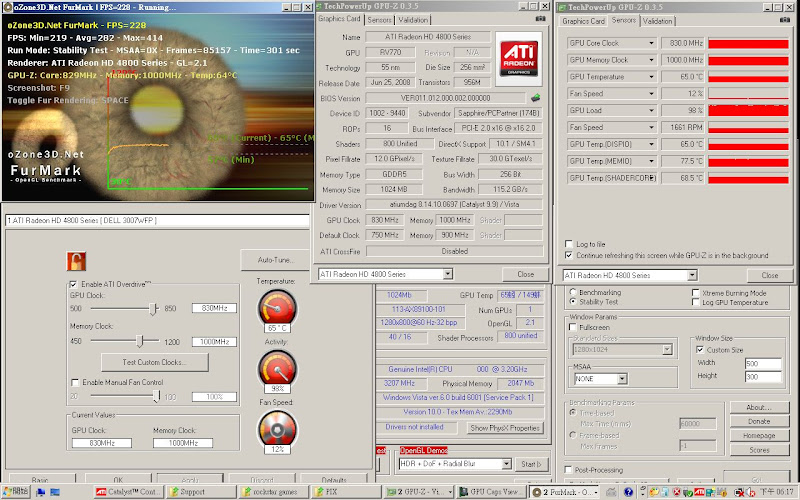Select the Benchmarking radio button
Image resolution: width=800 pixels, height=500 pixels.
pos(573,293)
